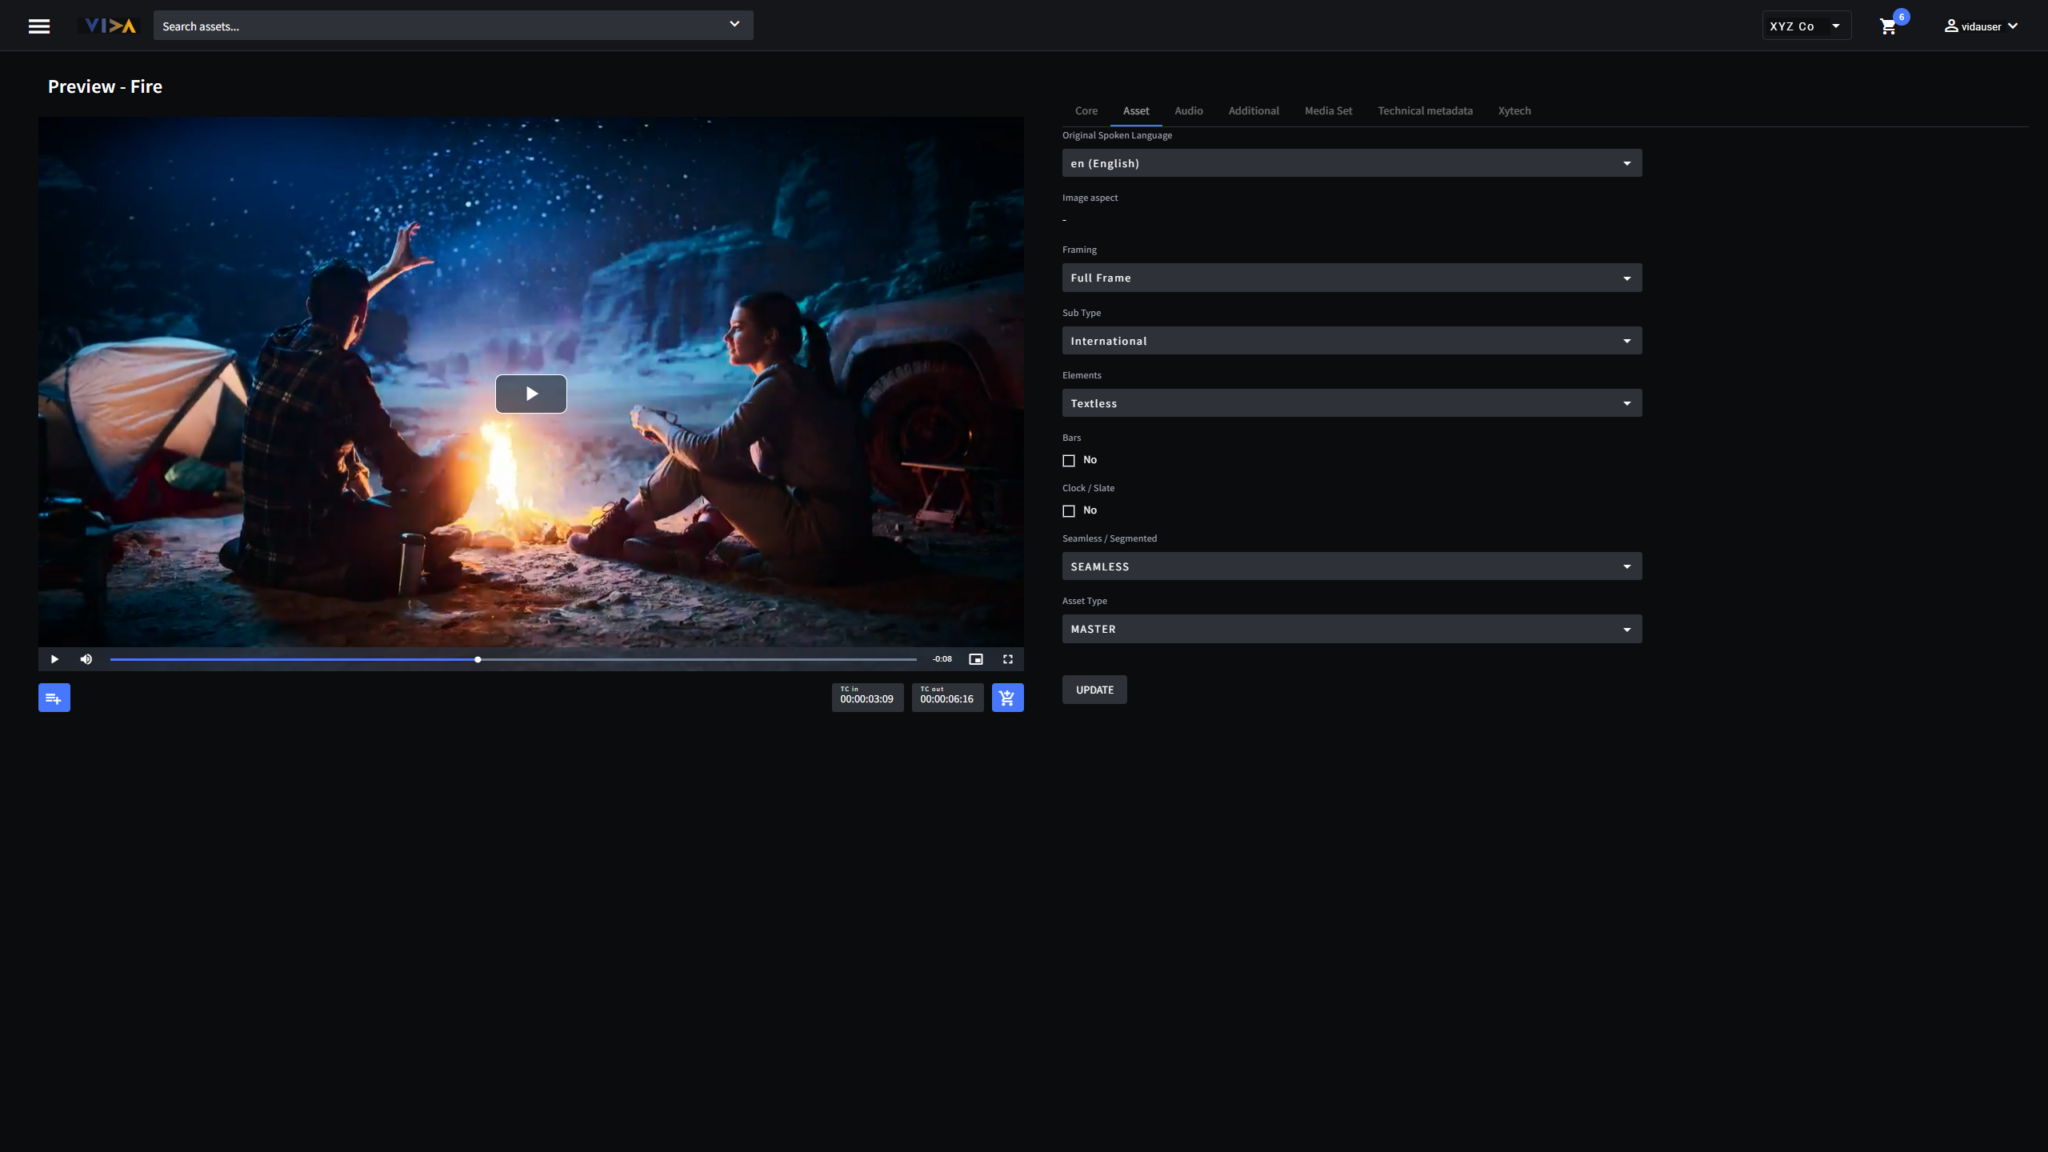Click the large center play button

pos(531,394)
